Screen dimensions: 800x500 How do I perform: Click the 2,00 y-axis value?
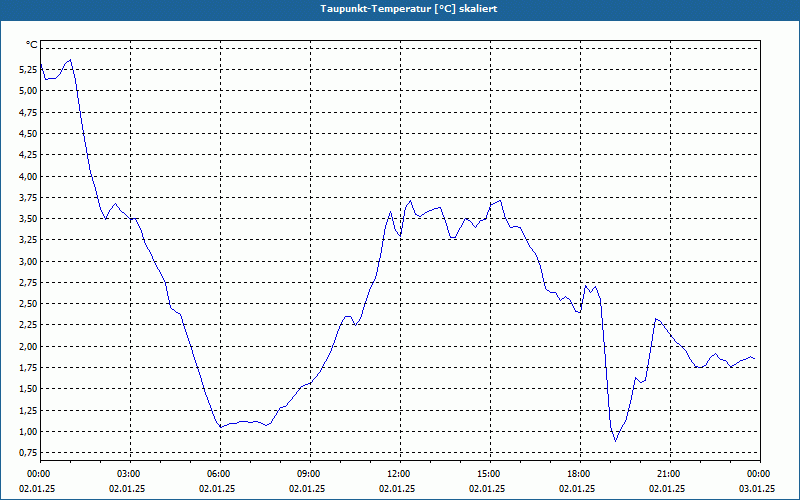point(29,347)
